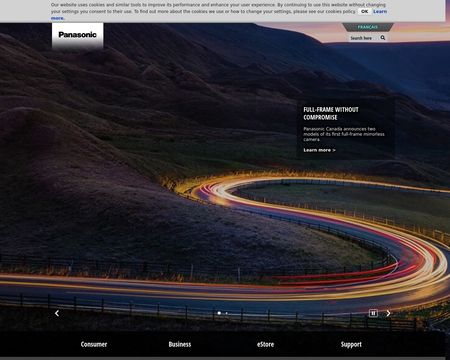Accept cookies with OK button
The width and height of the screenshot is (450, 360).
[364, 11]
